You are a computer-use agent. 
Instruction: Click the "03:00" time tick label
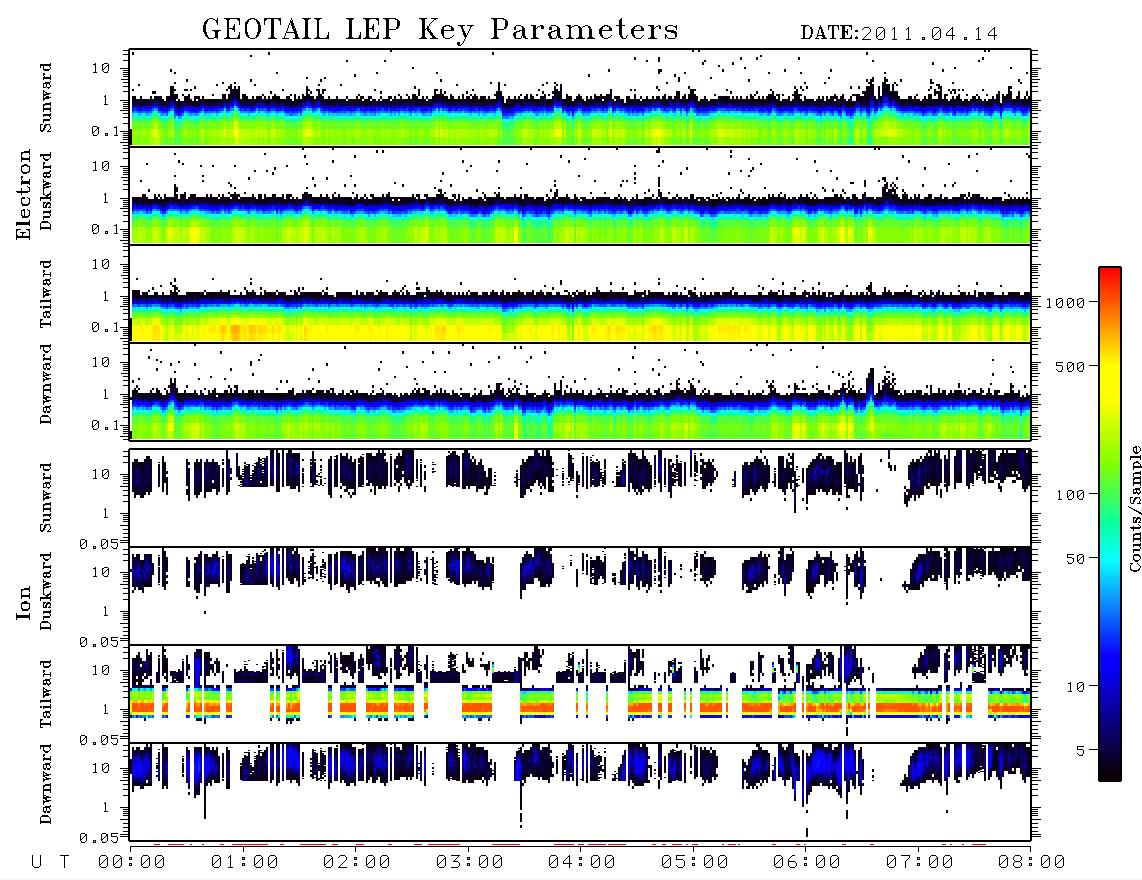pos(470,863)
